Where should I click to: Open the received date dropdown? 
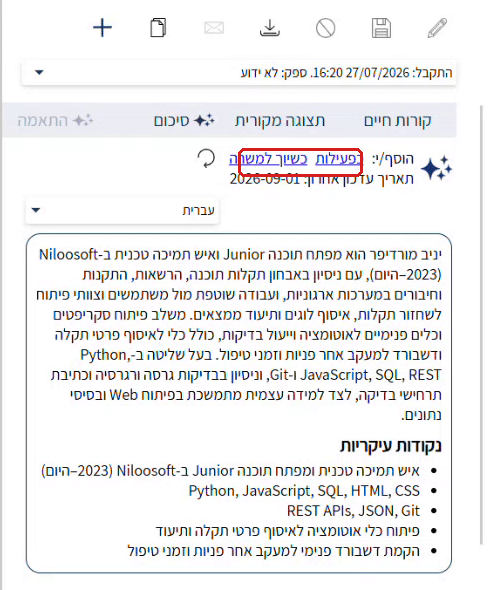point(239,73)
